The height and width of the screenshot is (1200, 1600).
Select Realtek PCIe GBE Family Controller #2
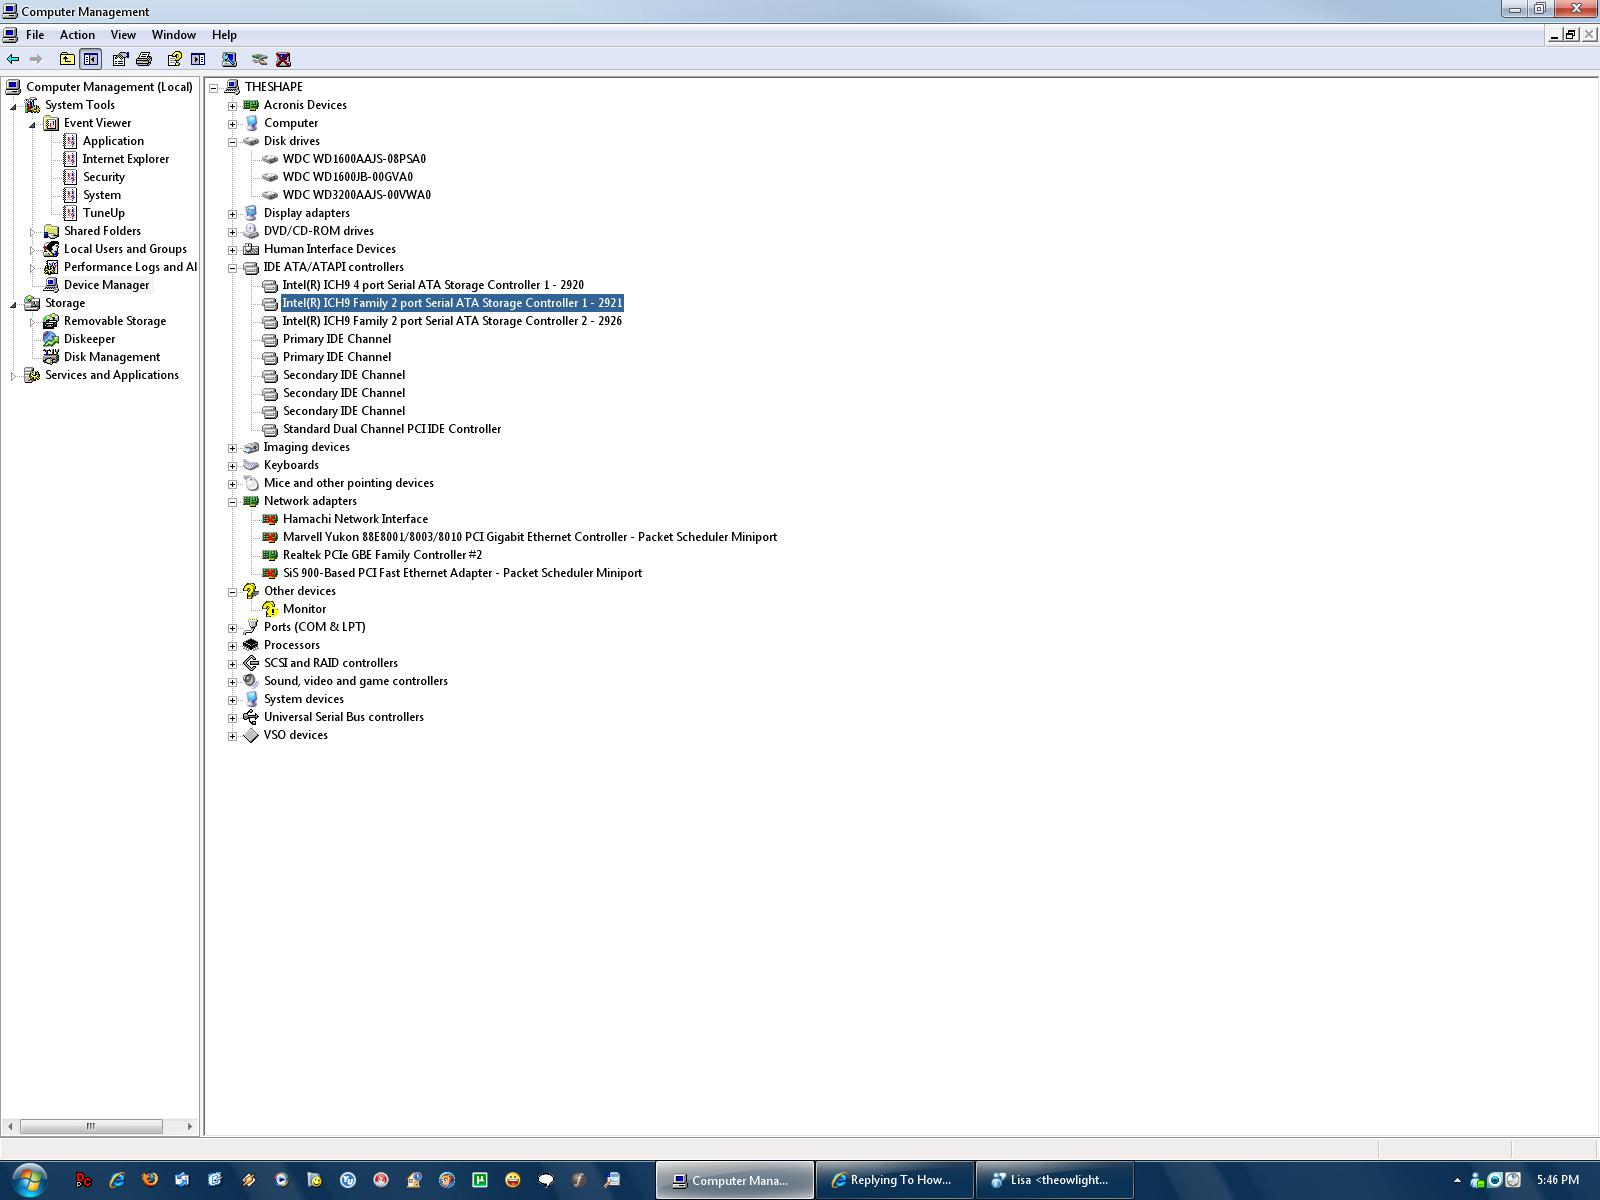pyautogui.click(x=382, y=555)
